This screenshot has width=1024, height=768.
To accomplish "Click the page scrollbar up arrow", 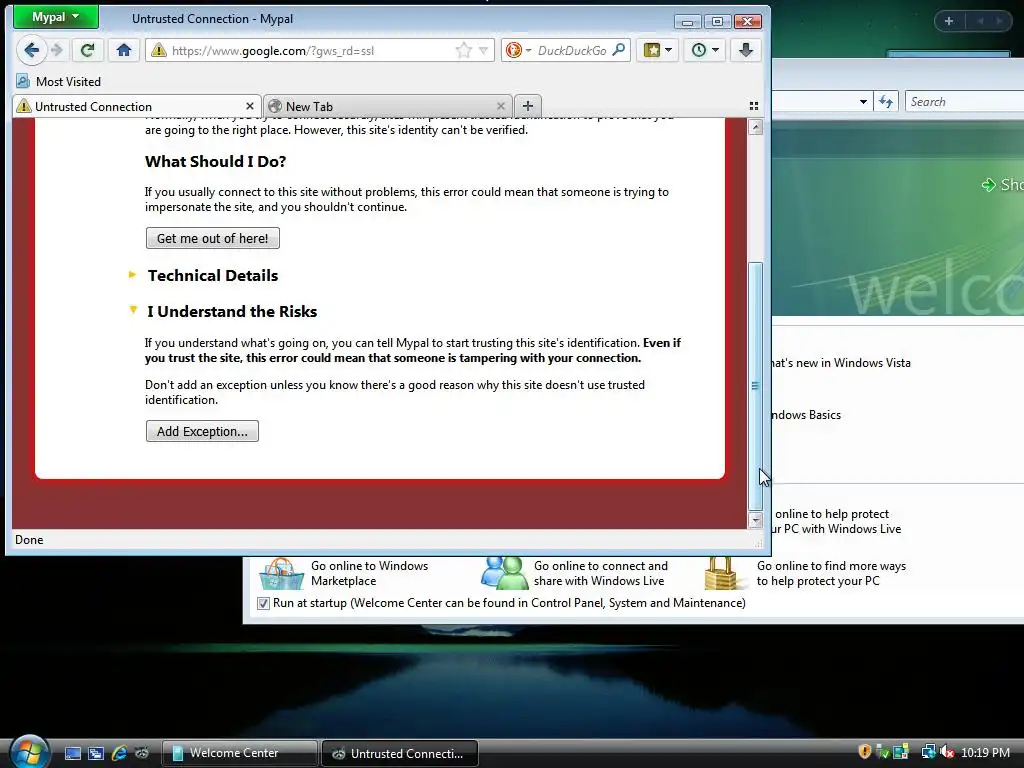I will click(756, 127).
